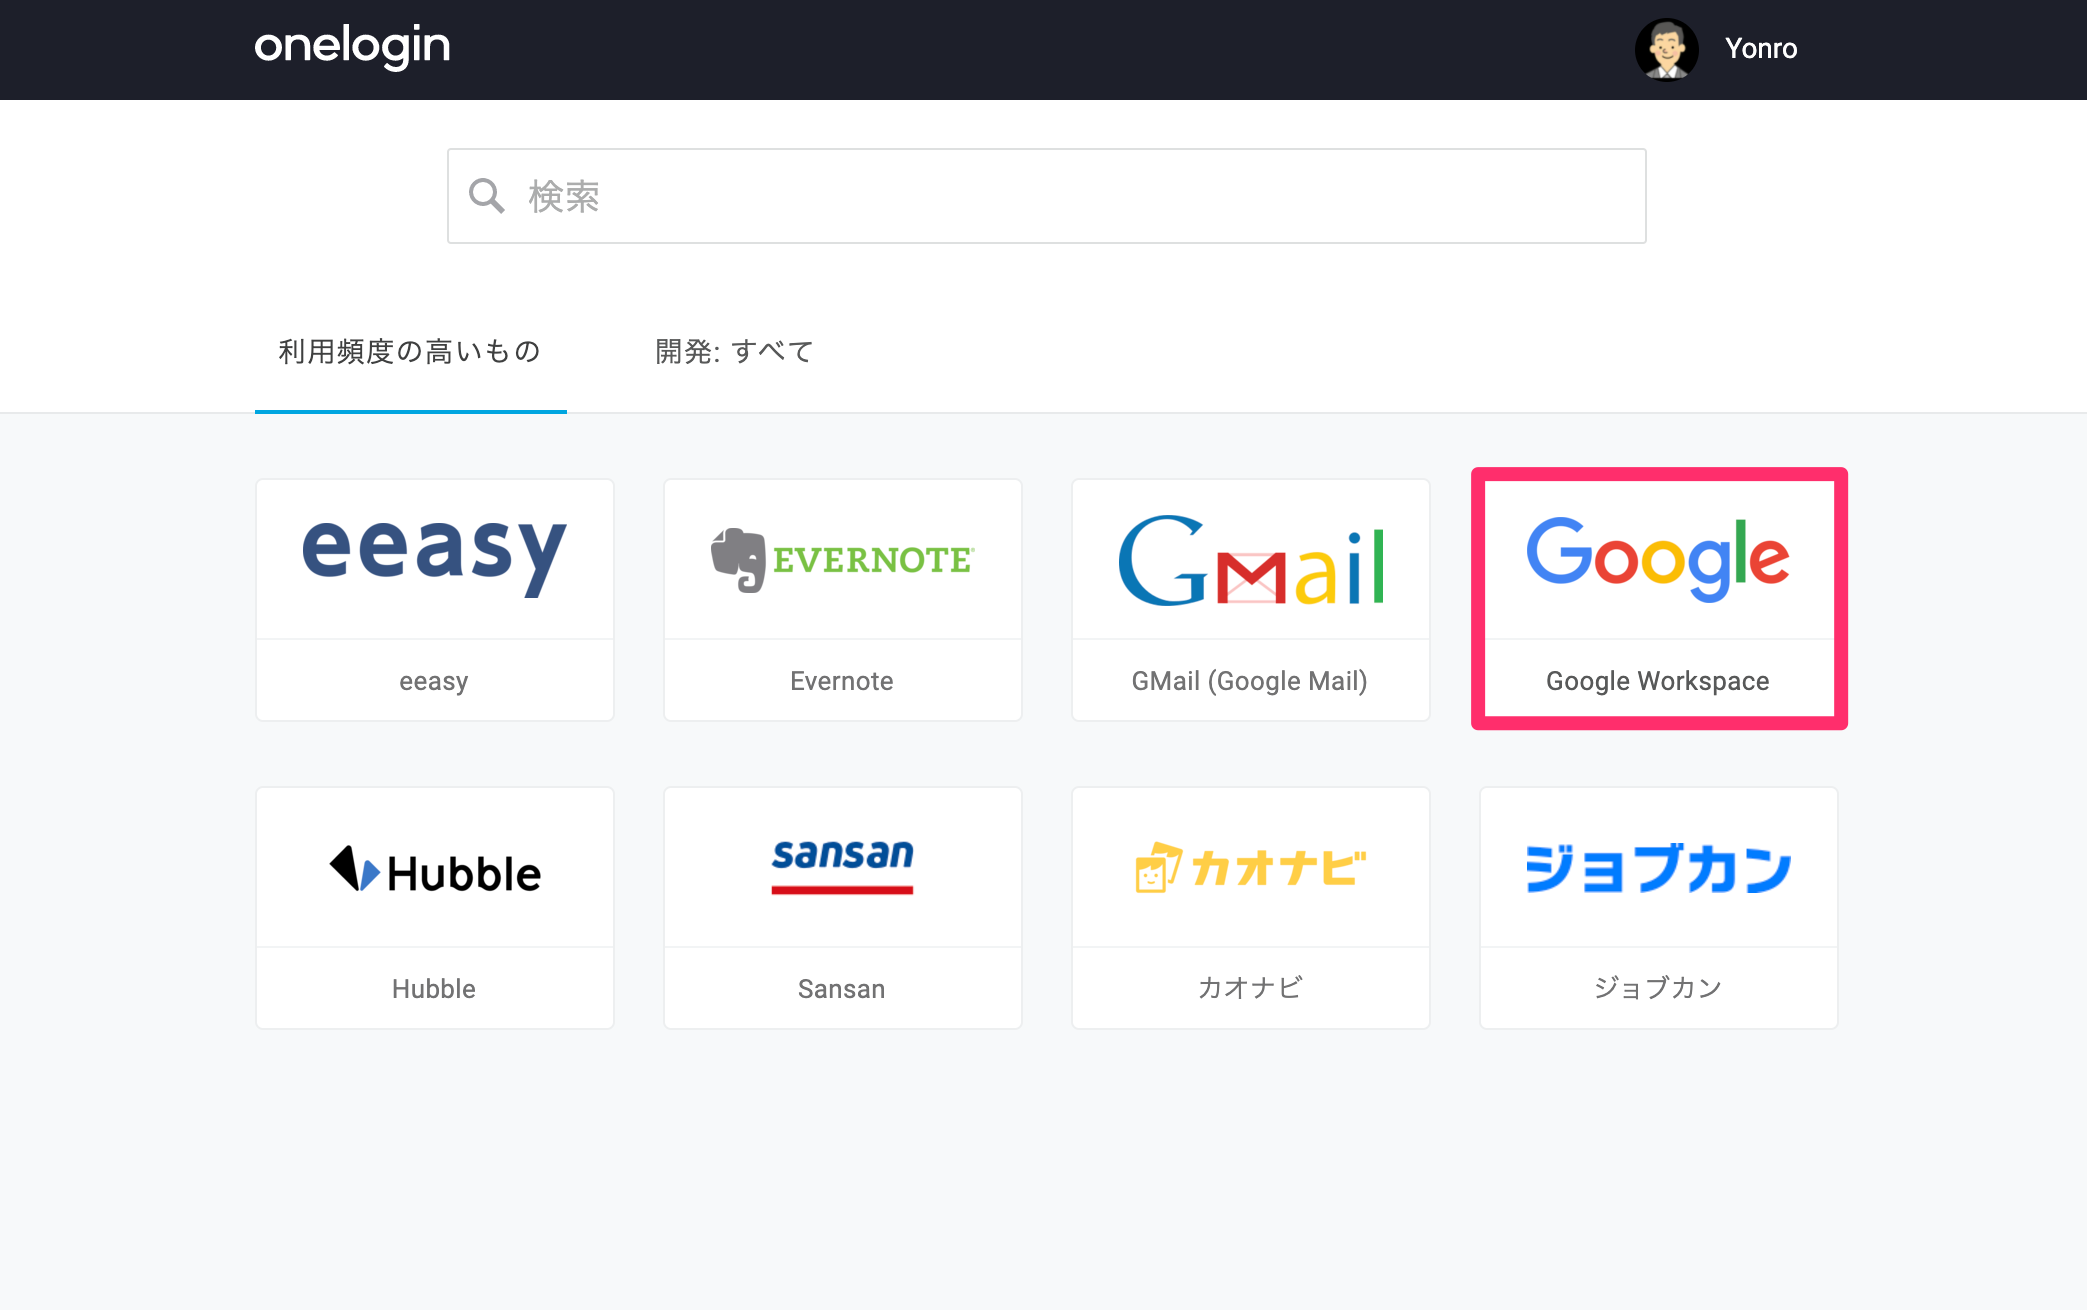
Task: Select the 利用頻度の高いもの tab
Action: coord(410,352)
